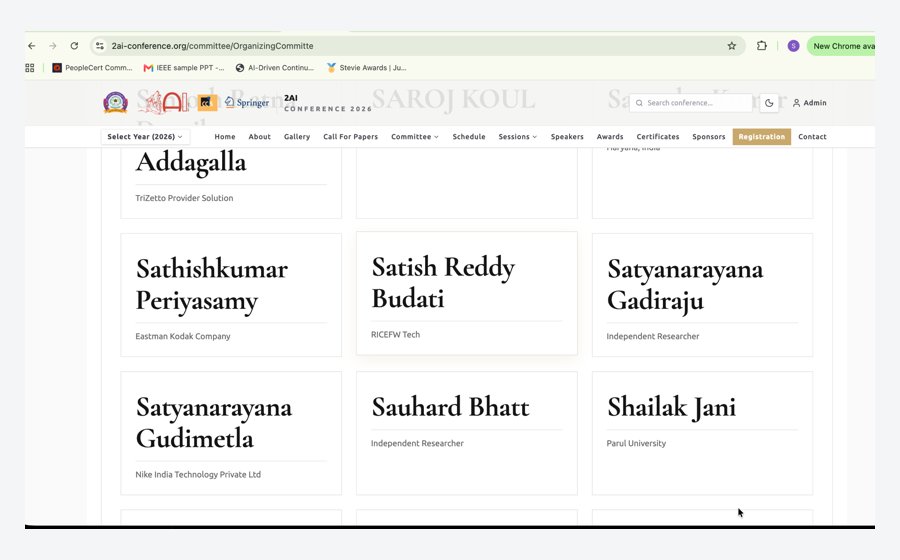Select Sauhard Bhatt card
The height and width of the screenshot is (560, 900).
467,433
